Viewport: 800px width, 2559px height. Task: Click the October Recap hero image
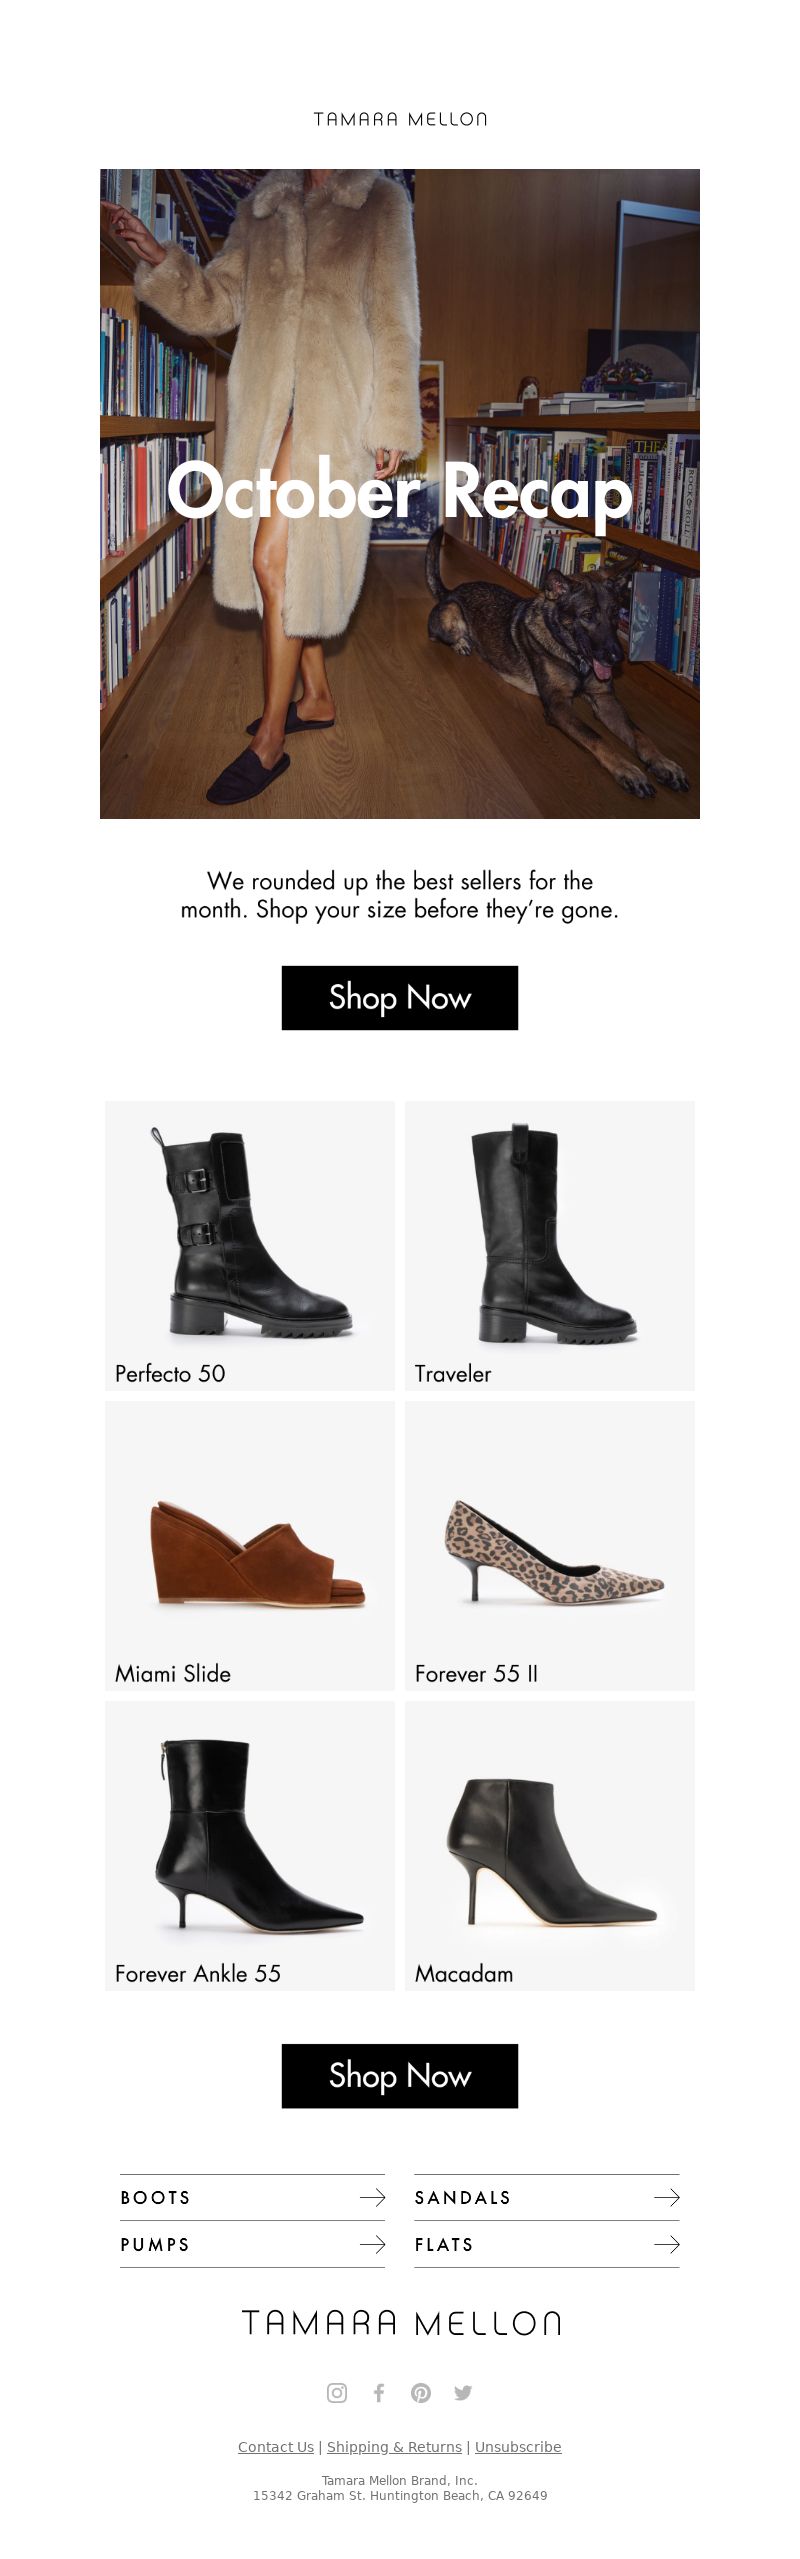tap(400, 494)
